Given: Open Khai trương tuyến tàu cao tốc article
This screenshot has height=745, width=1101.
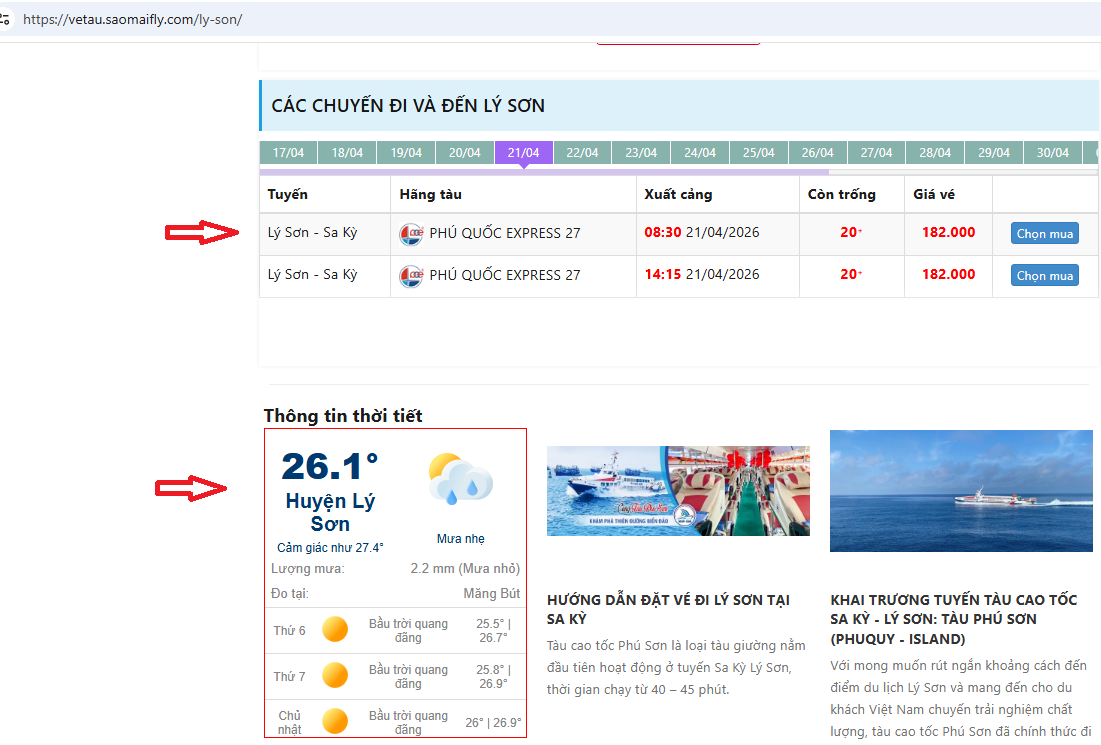Looking at the screenshot, I should [954, 619].
